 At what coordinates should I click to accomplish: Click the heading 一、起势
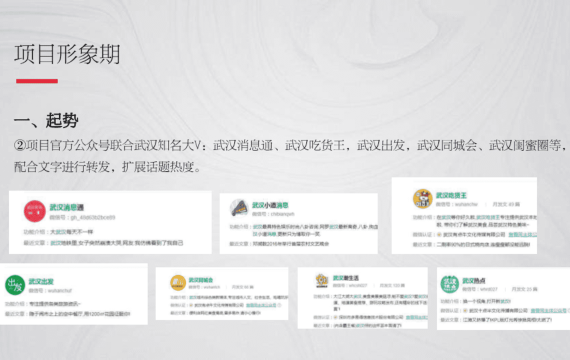coord(46,120)
